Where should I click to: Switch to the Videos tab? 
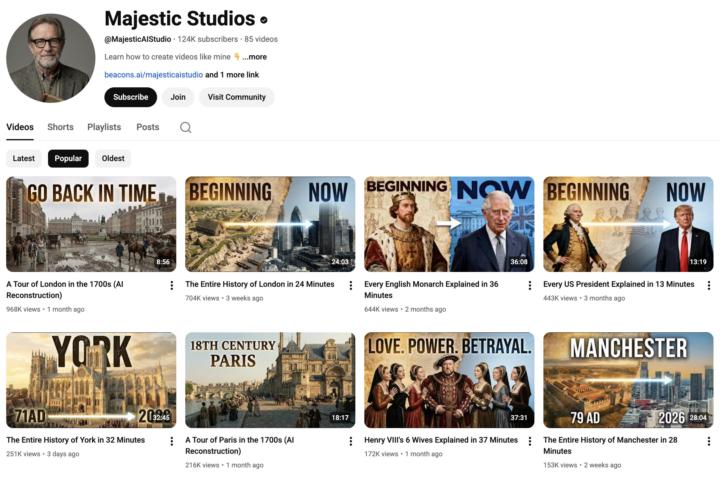coord(20,127)
